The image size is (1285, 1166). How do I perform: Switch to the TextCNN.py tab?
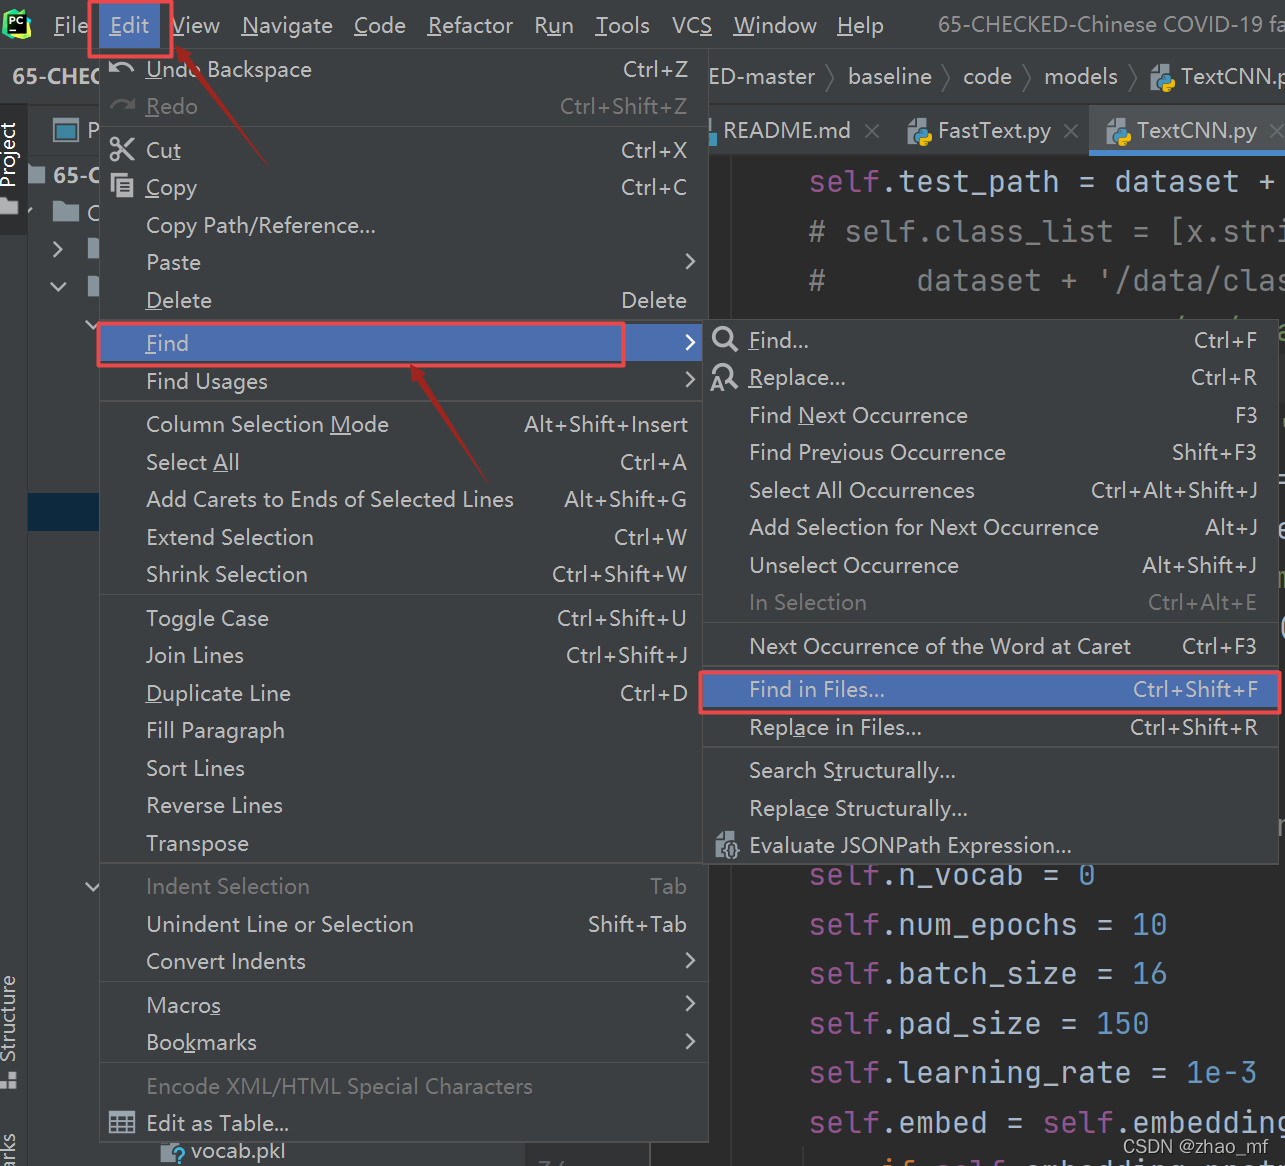tap(1195, 131)
